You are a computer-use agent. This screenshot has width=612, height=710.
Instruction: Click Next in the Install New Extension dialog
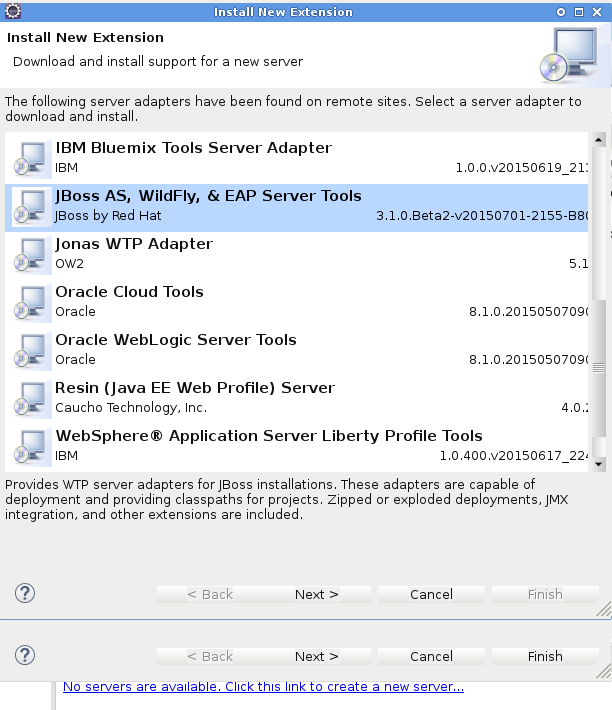(316, 595)
